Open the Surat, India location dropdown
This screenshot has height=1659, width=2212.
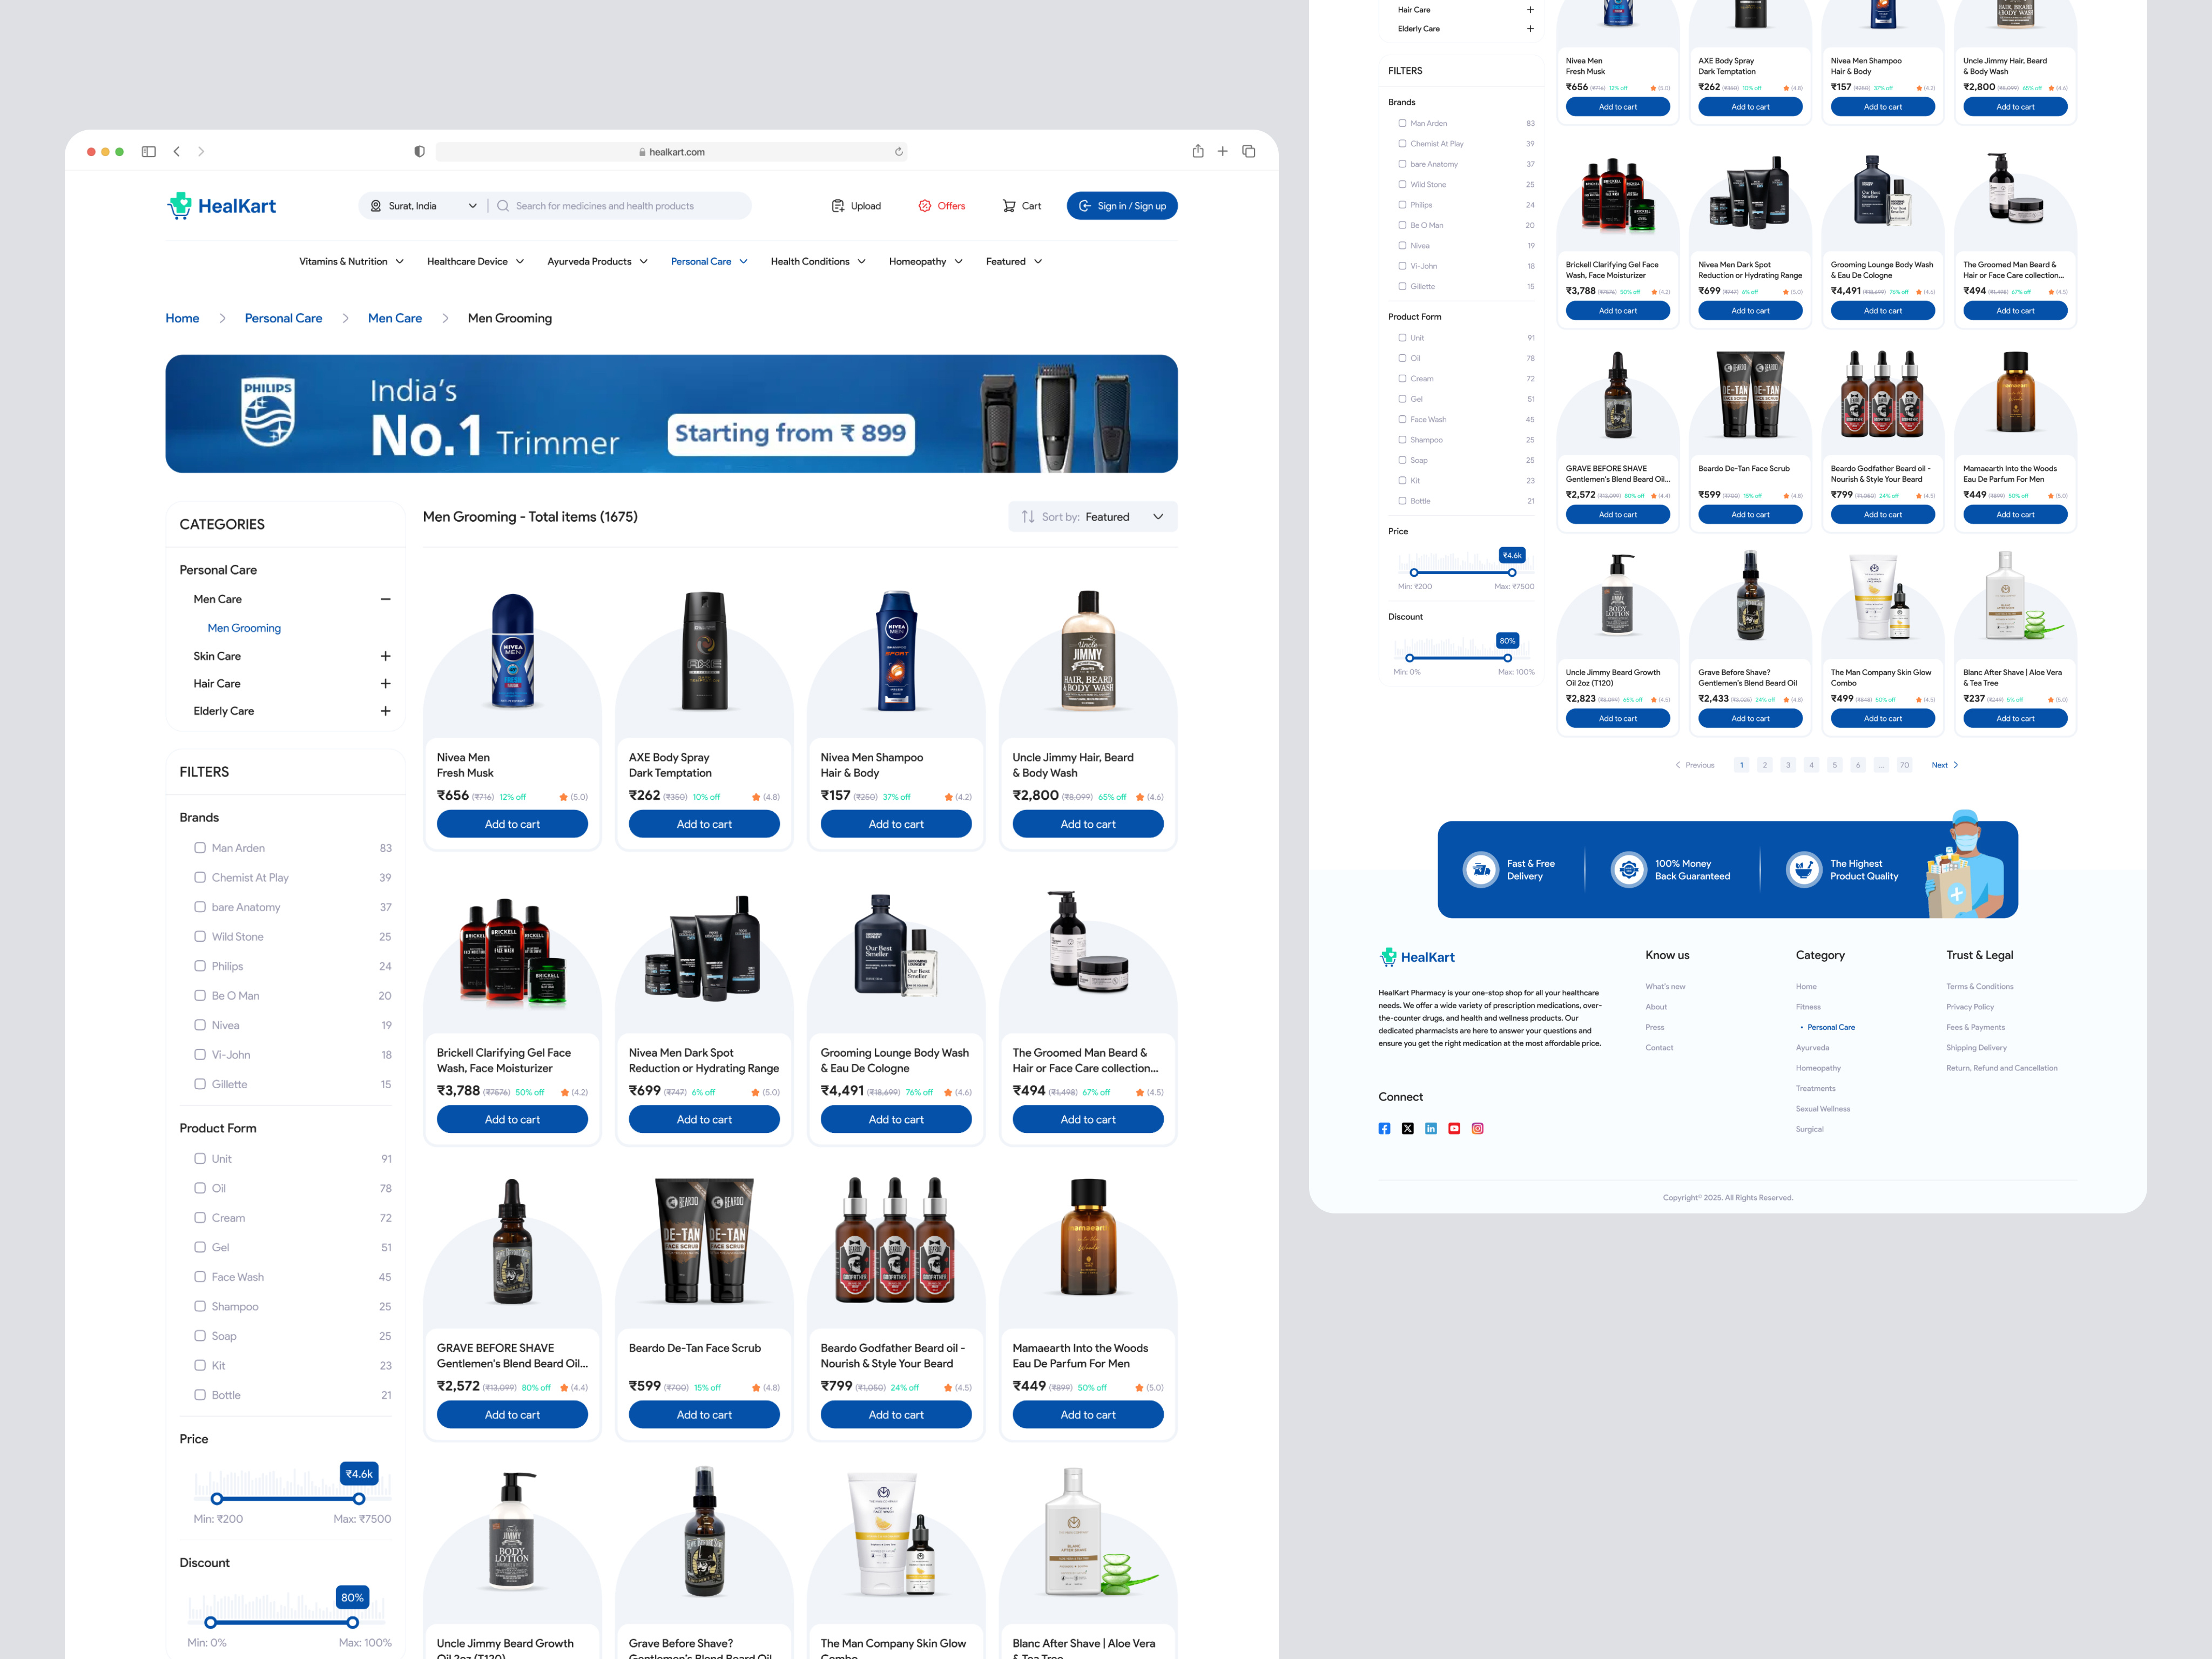point(422,205)
